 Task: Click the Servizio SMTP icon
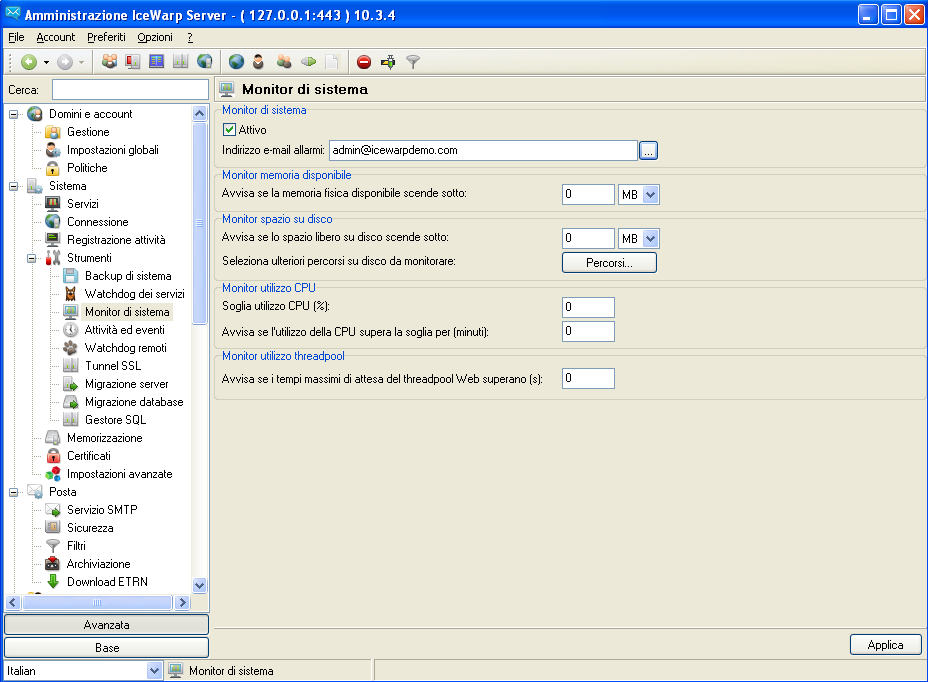53,510
